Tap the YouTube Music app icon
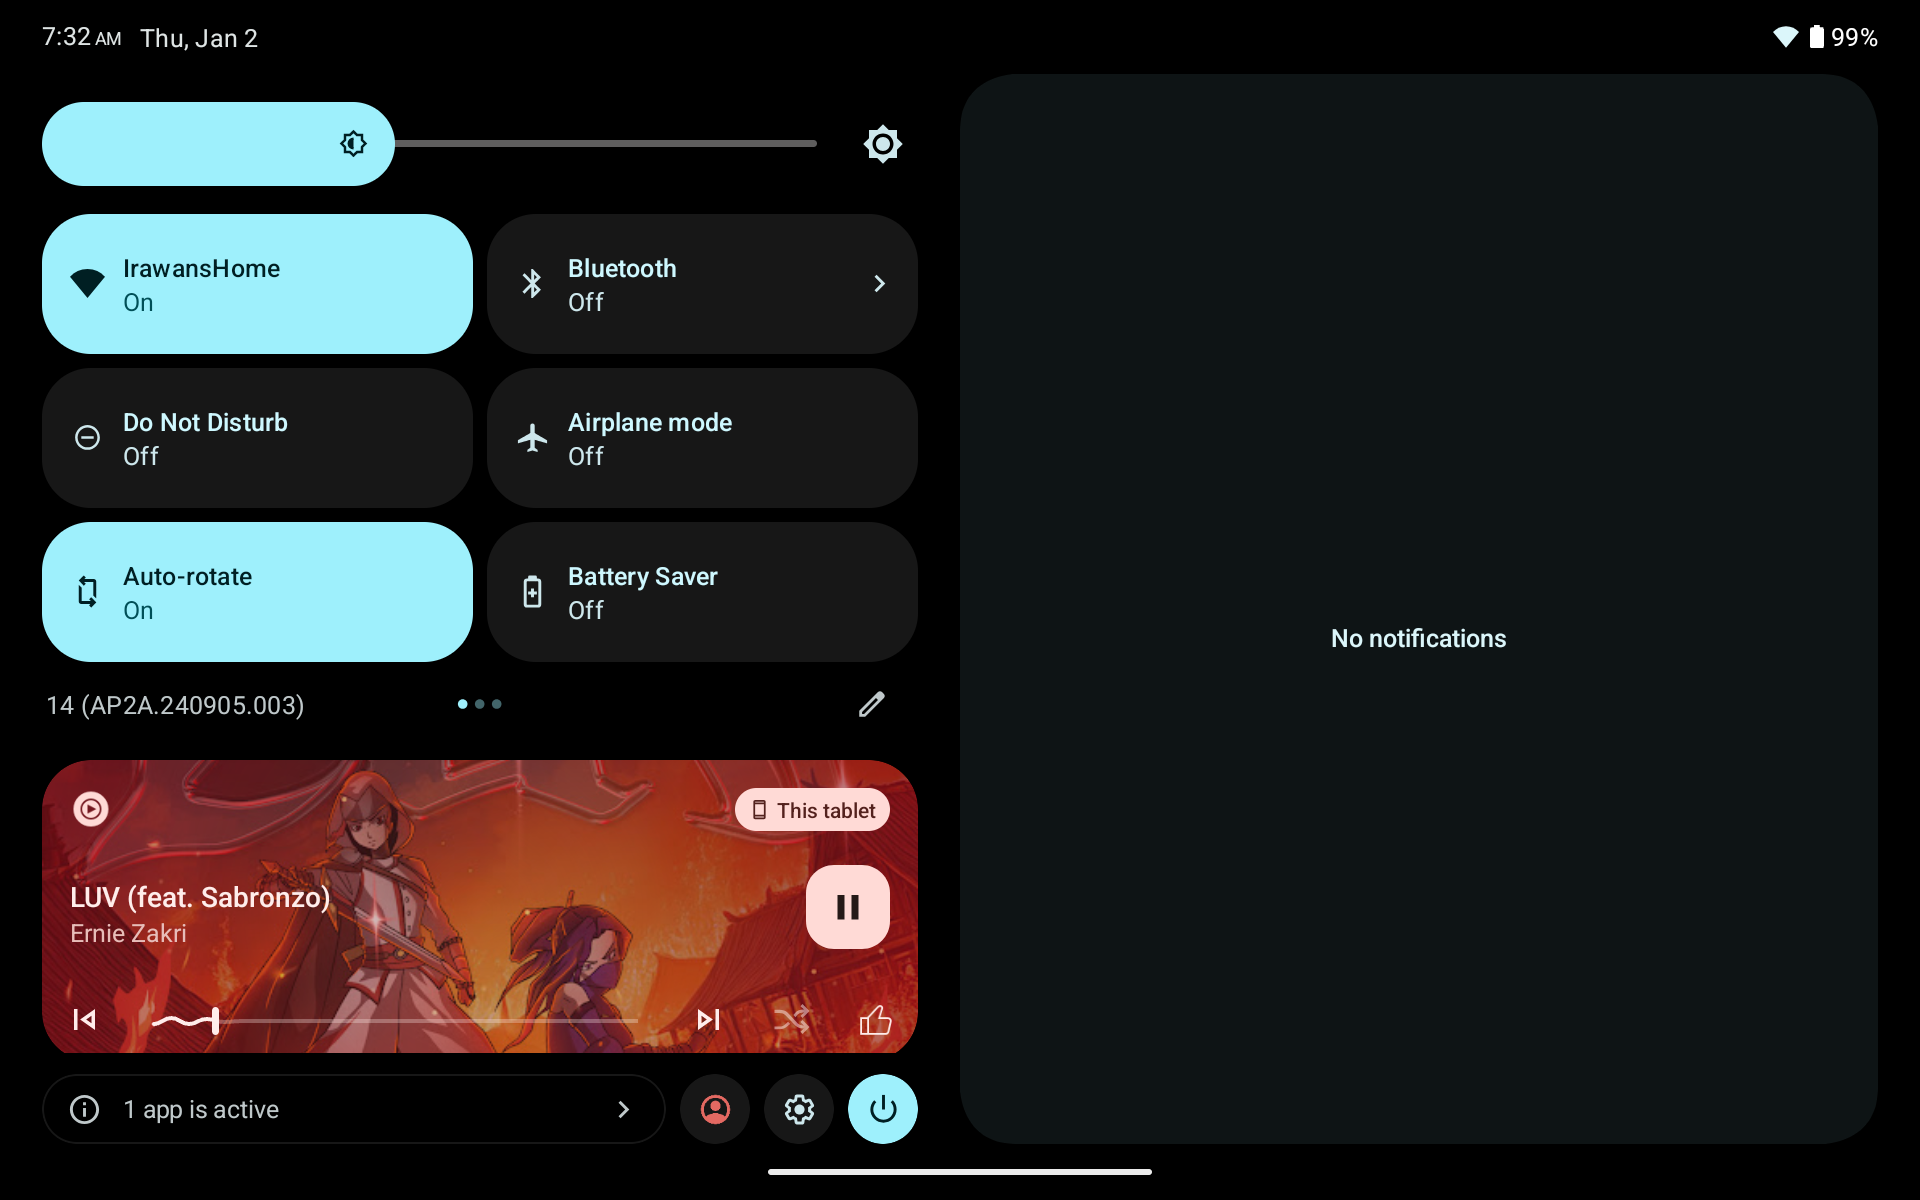Screen dimensions: 1920x1200 (88, 809)
